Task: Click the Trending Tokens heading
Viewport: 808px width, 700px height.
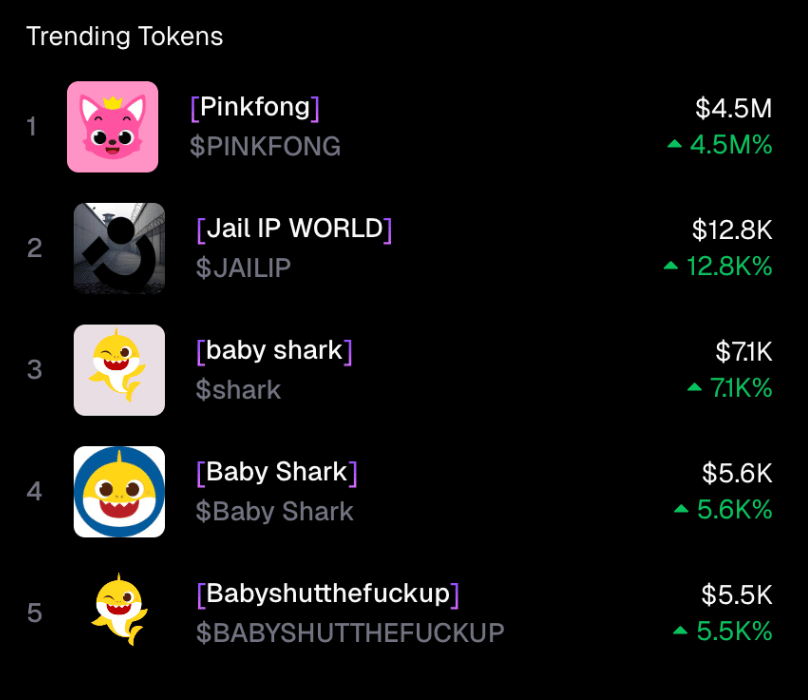Action: coord(125,37)
